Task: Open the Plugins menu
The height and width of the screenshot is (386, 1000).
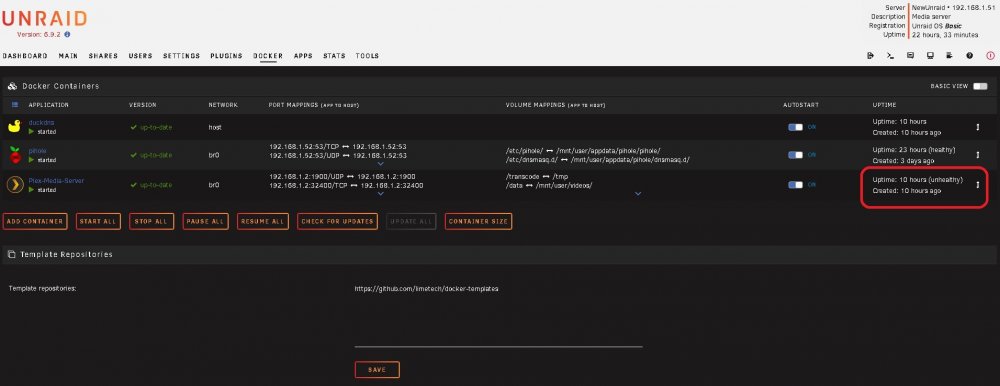Action: click(x=226, y=56)
